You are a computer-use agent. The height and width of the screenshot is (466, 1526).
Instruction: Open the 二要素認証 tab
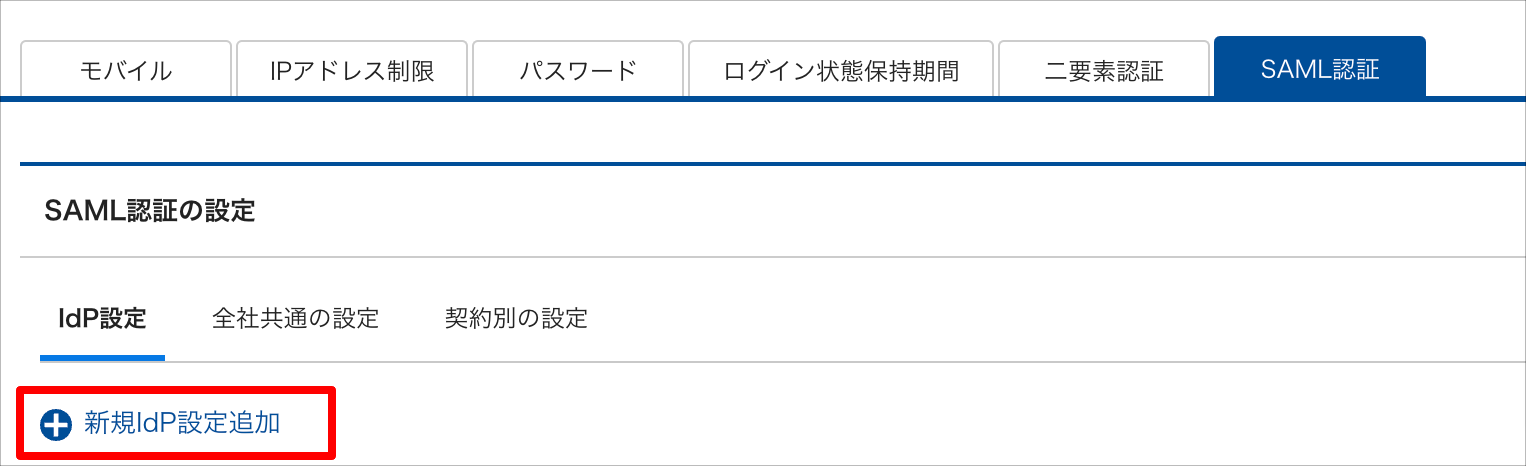(x=1104, y=69)
